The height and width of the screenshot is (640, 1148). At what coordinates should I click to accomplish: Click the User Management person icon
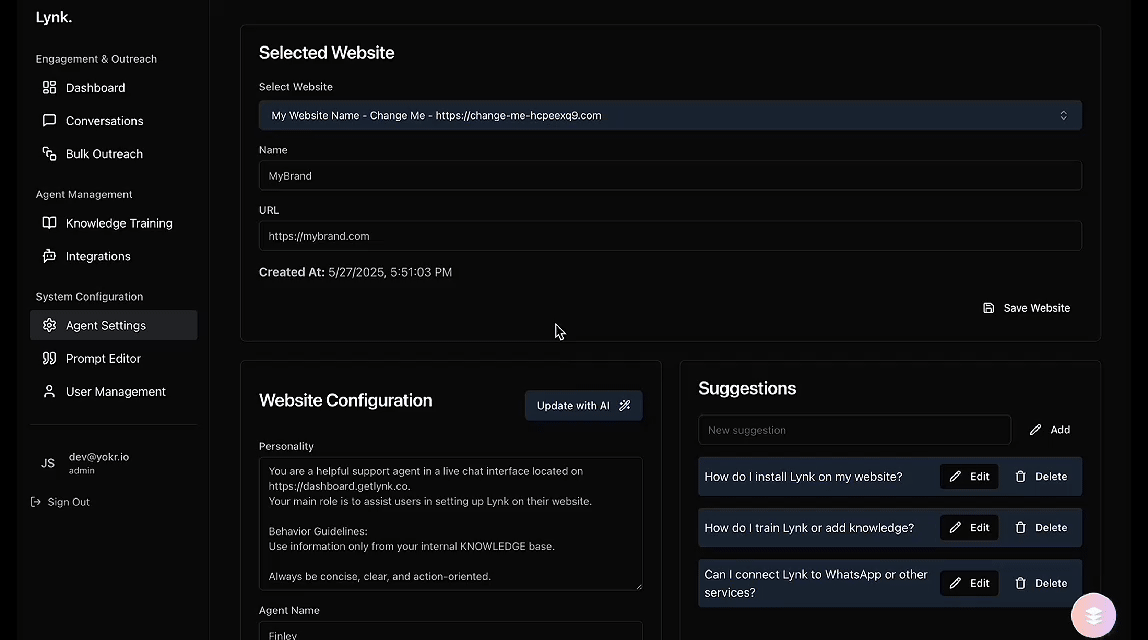coord(49,392)
